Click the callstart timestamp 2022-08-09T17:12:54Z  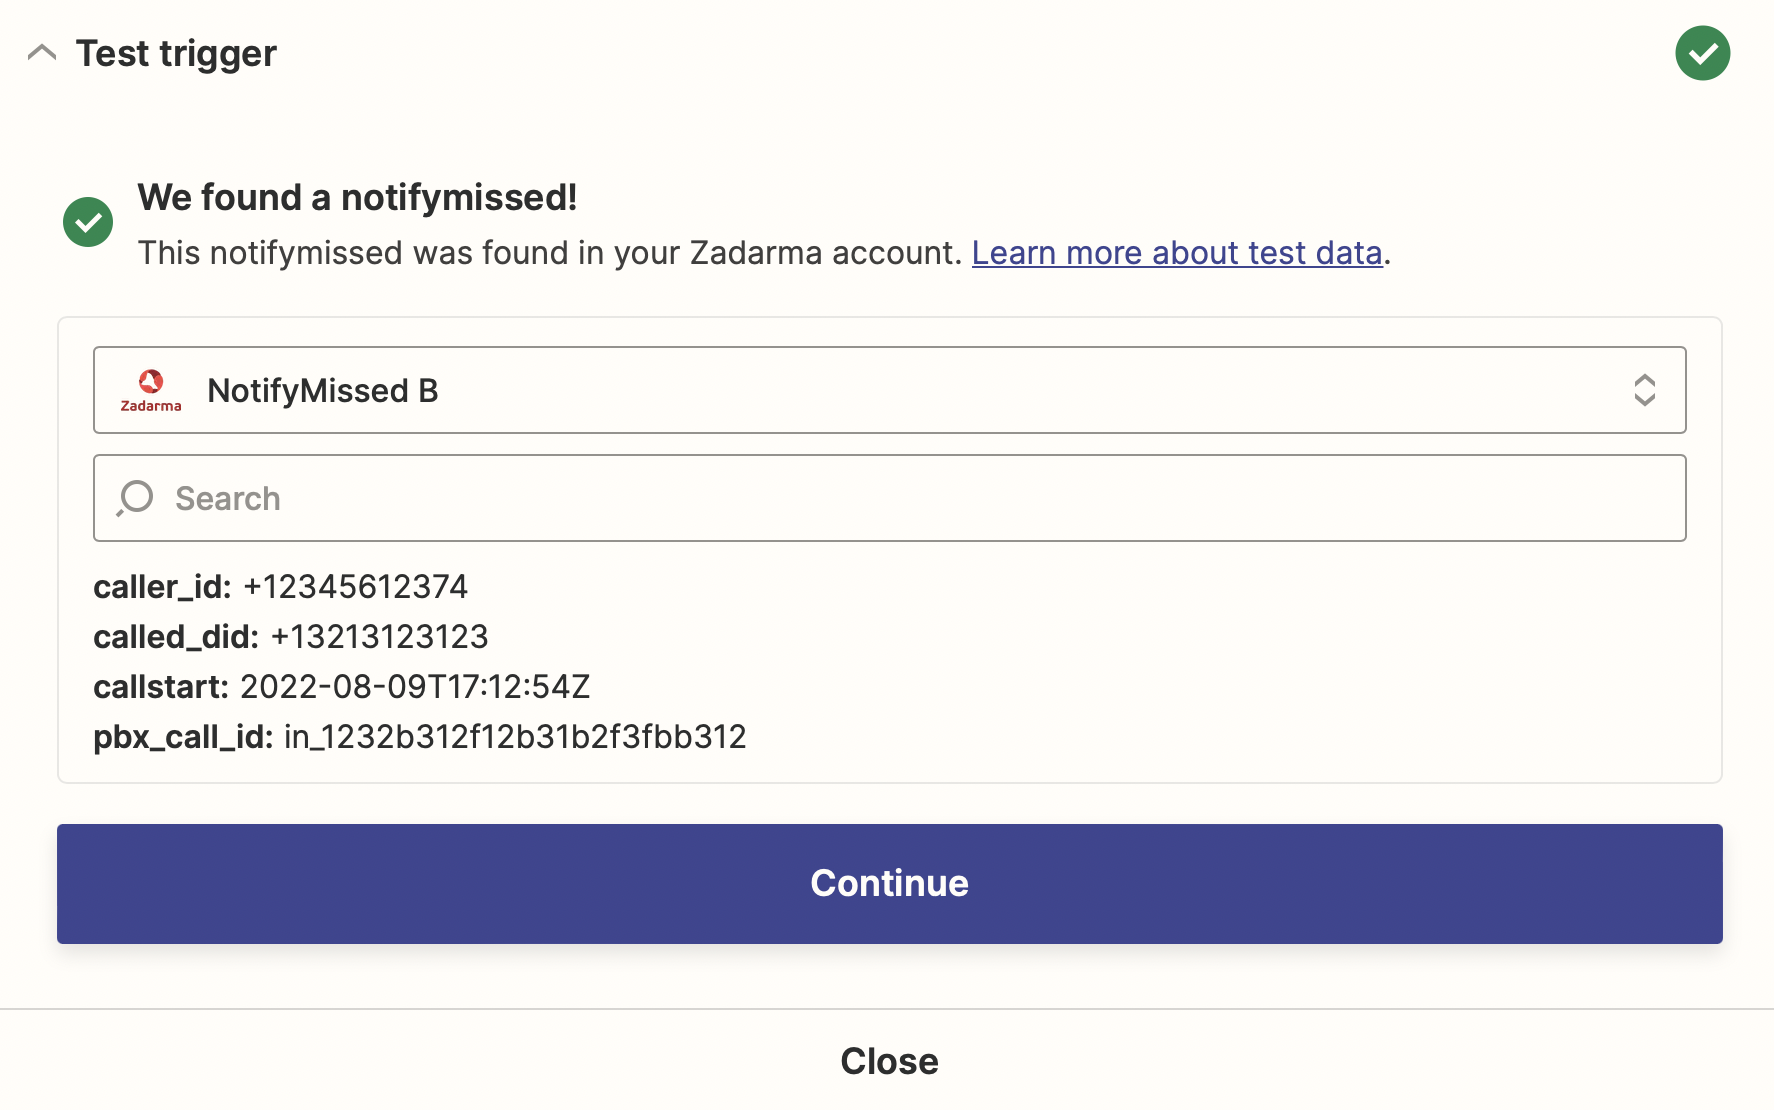(415, 687)
